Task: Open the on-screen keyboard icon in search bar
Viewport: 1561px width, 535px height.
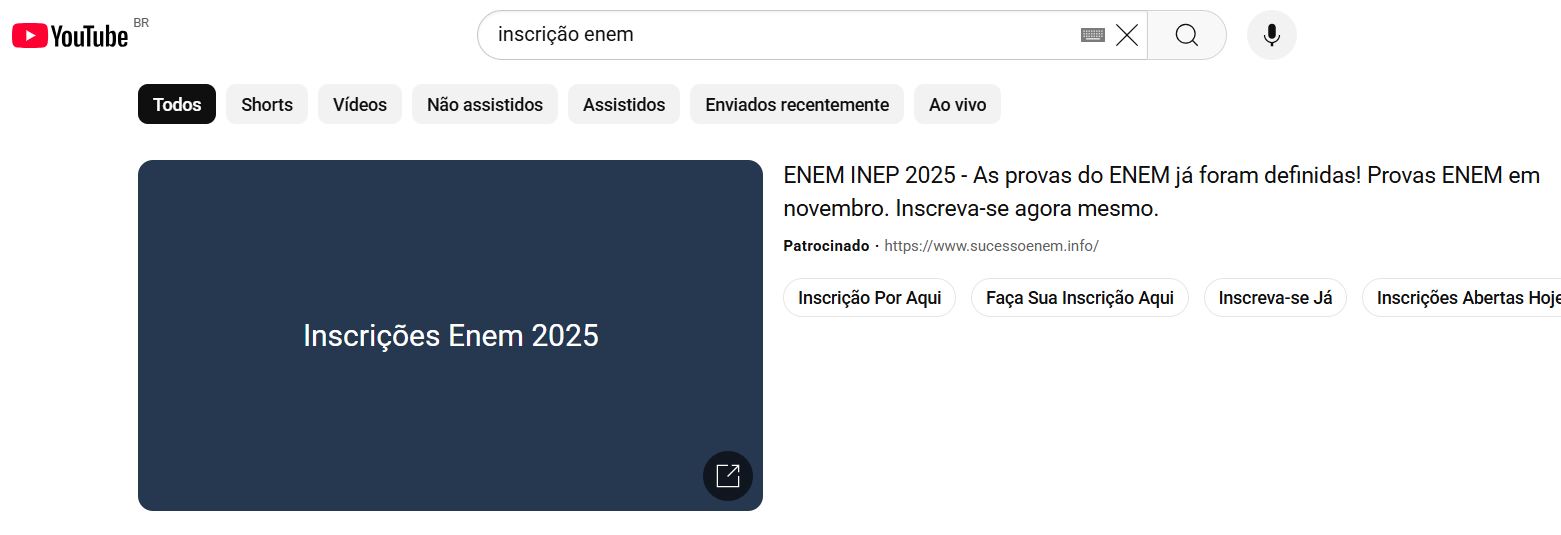Action: pos(1093,35)
